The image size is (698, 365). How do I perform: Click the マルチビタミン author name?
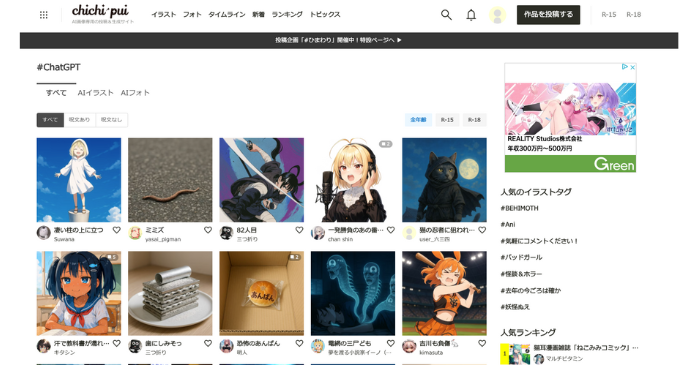pos(564,359)
